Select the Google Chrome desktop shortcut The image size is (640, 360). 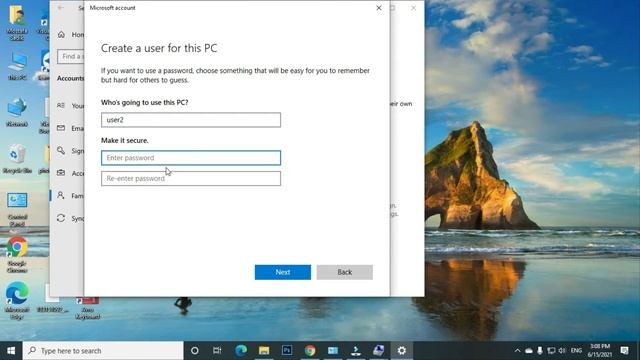(x=17, y=255)
